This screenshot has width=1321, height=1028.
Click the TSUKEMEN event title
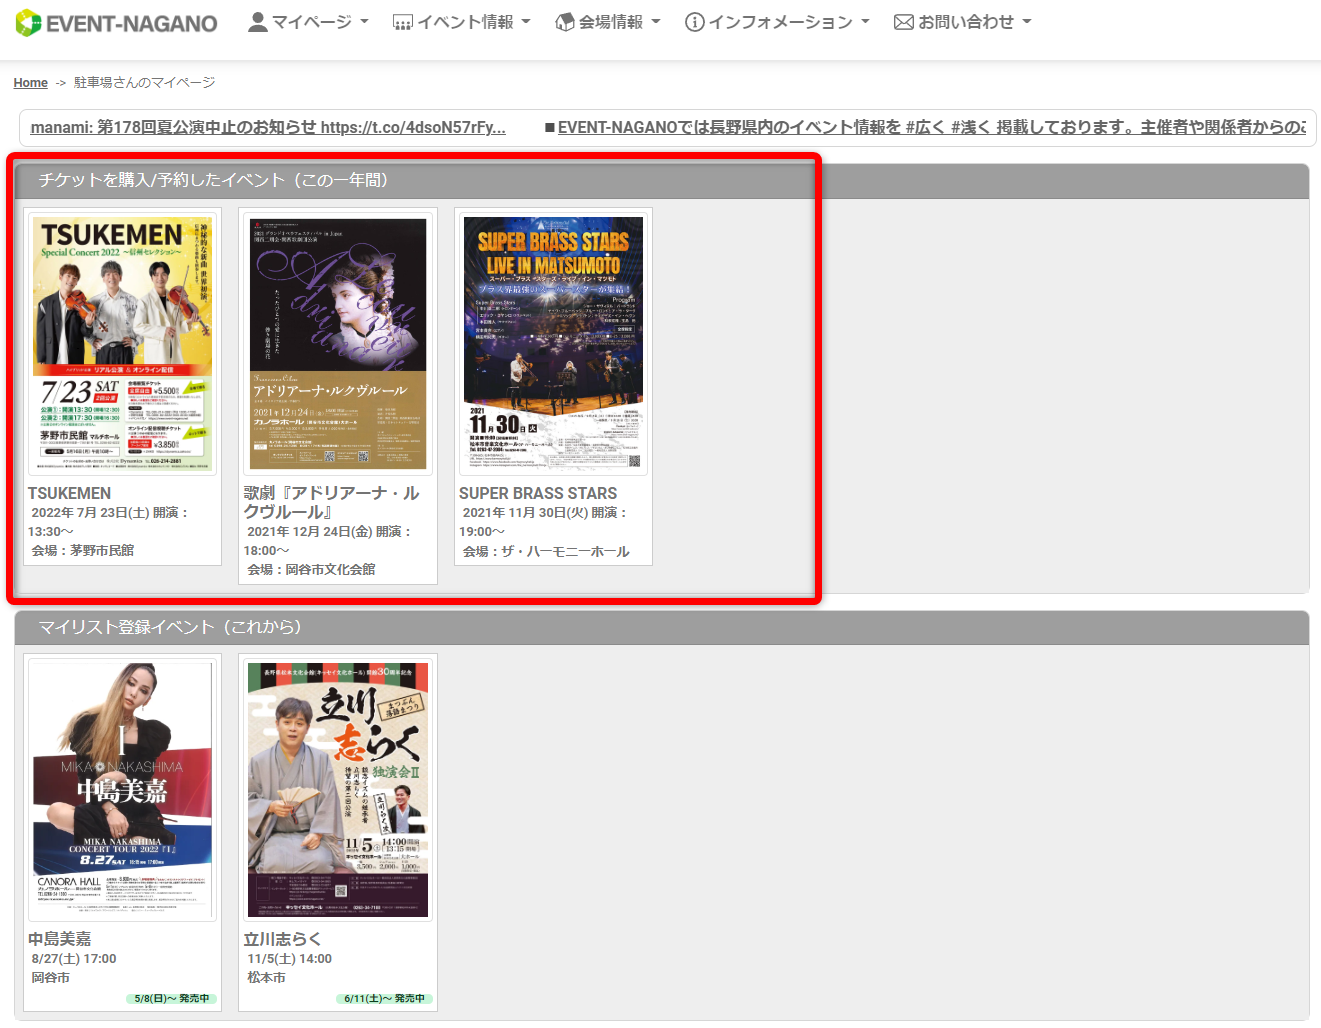point(69,493)
